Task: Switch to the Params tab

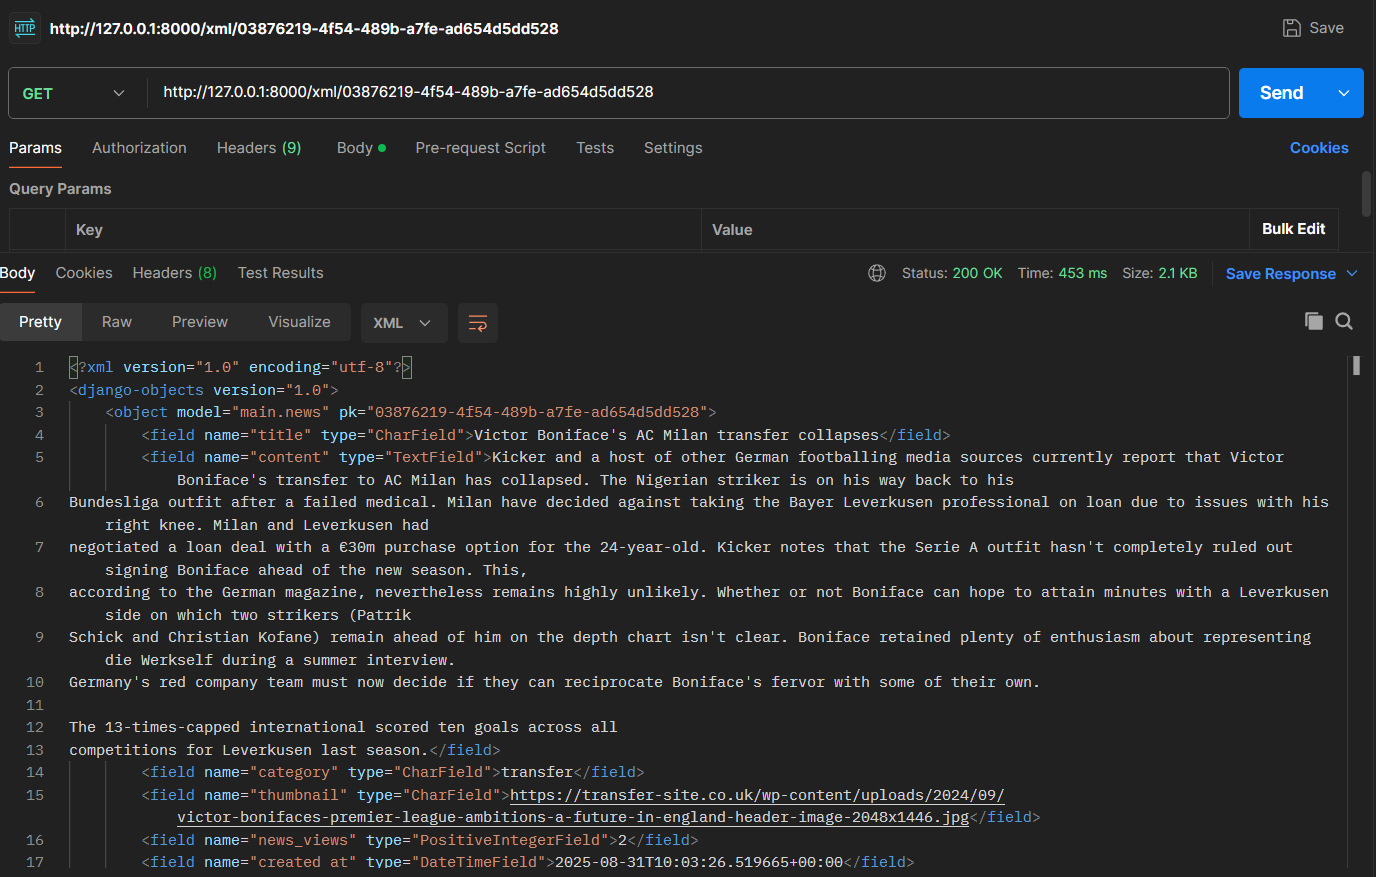Action: (x=35, y=148)
